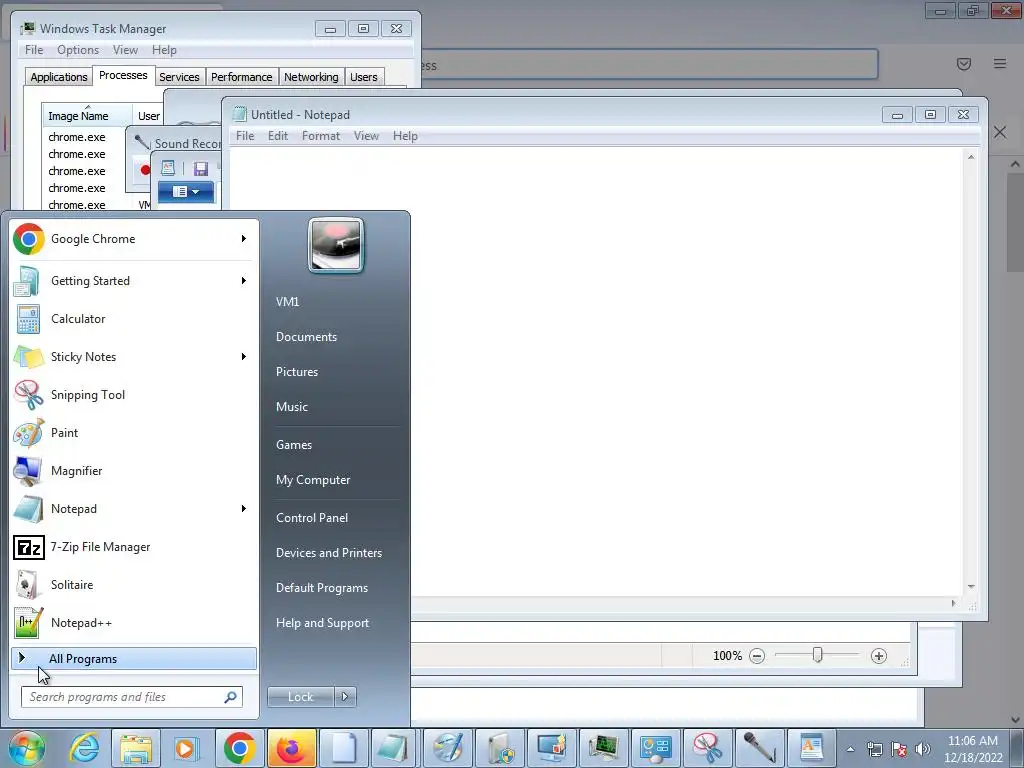Open the shutdown options arrow beside Lock
Screen dimensions: 1024x768
click(345, 697)
